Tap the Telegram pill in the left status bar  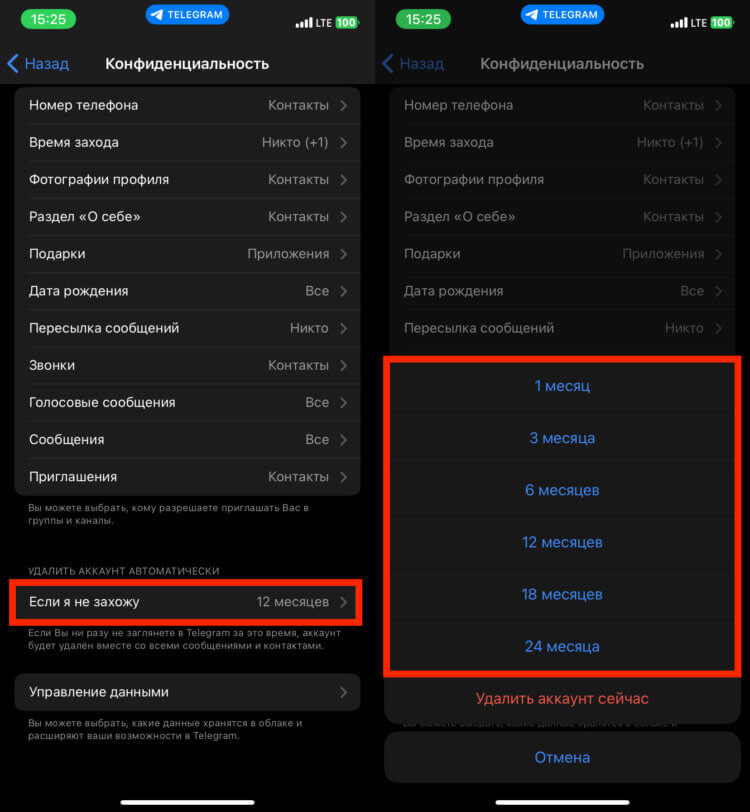(x=187, y=14)
